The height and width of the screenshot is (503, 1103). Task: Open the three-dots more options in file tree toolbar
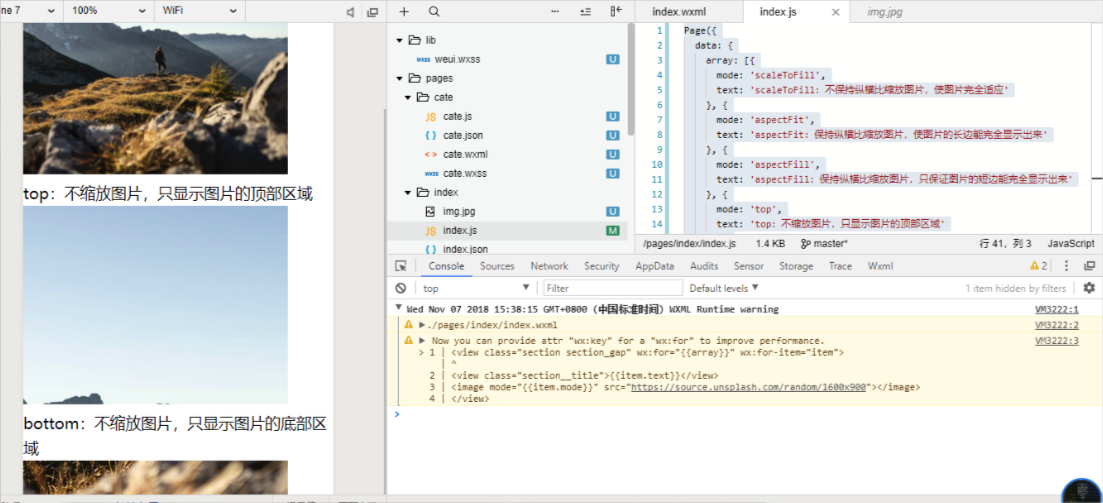pyautogui.click(x=555, y=11)
